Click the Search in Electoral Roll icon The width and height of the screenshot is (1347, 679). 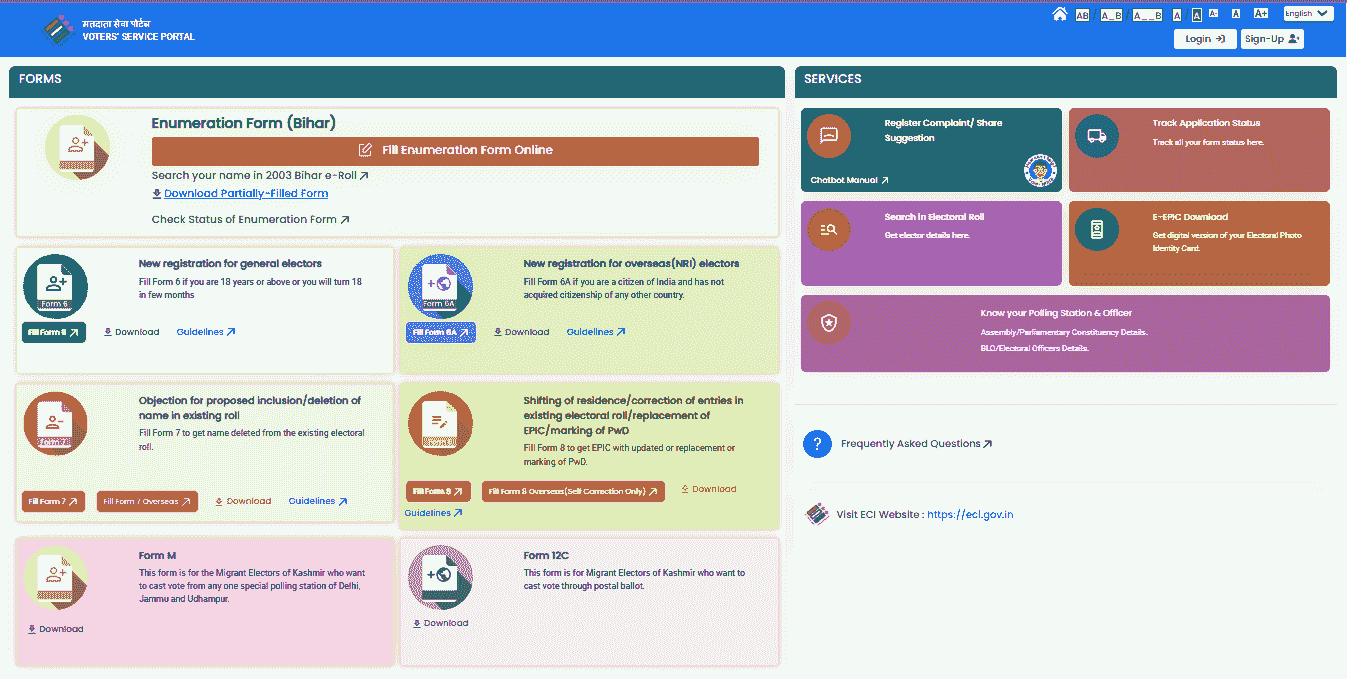[x=828, y=229]
